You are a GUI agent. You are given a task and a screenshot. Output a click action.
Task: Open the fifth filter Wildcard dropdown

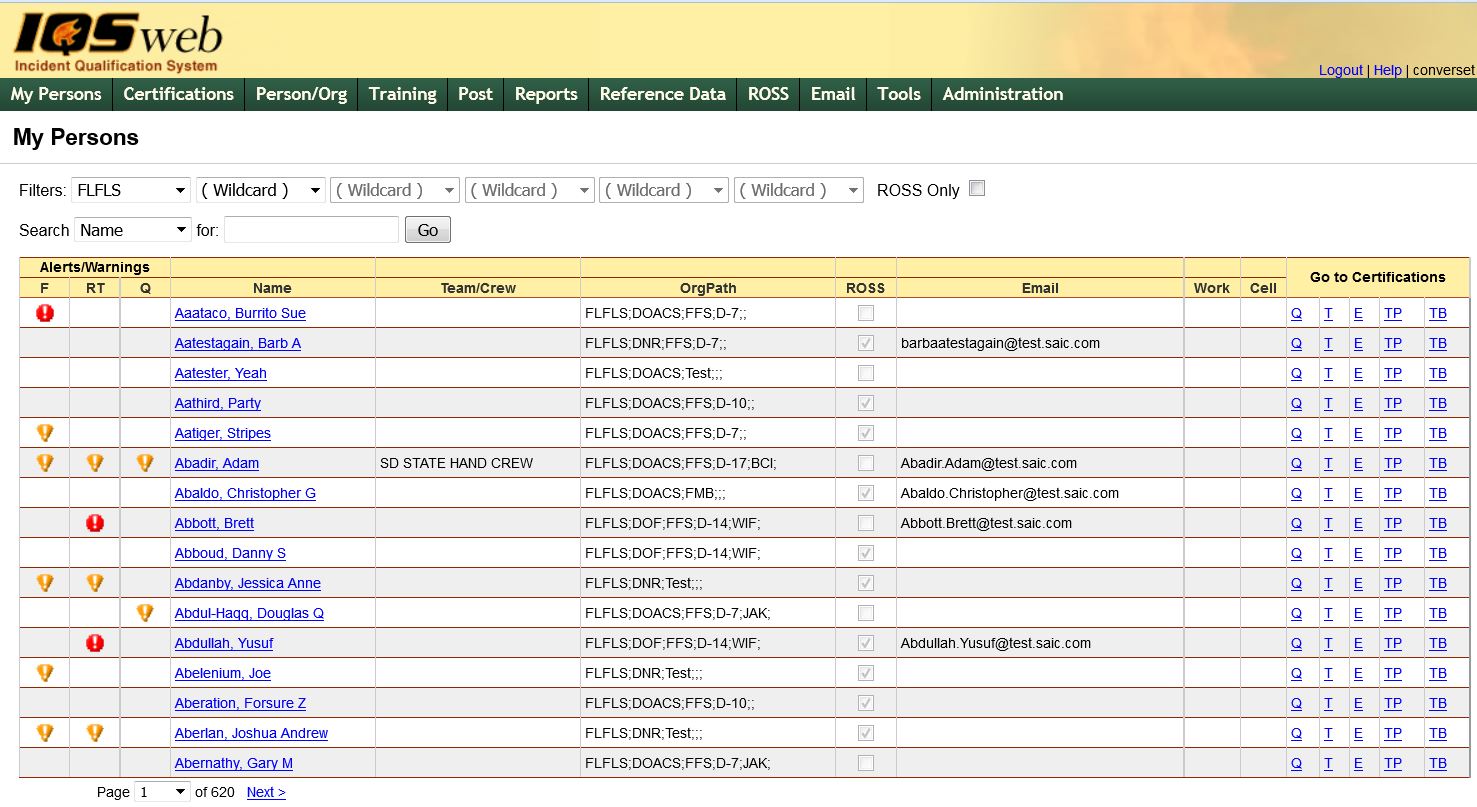[x=664, y=190]
